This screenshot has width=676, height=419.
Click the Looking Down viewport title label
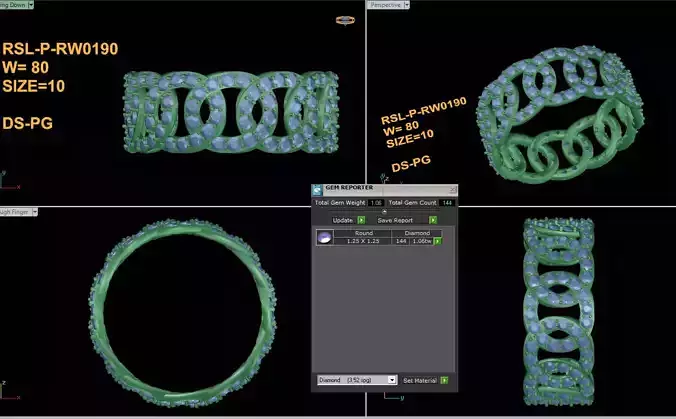point(13,5)
